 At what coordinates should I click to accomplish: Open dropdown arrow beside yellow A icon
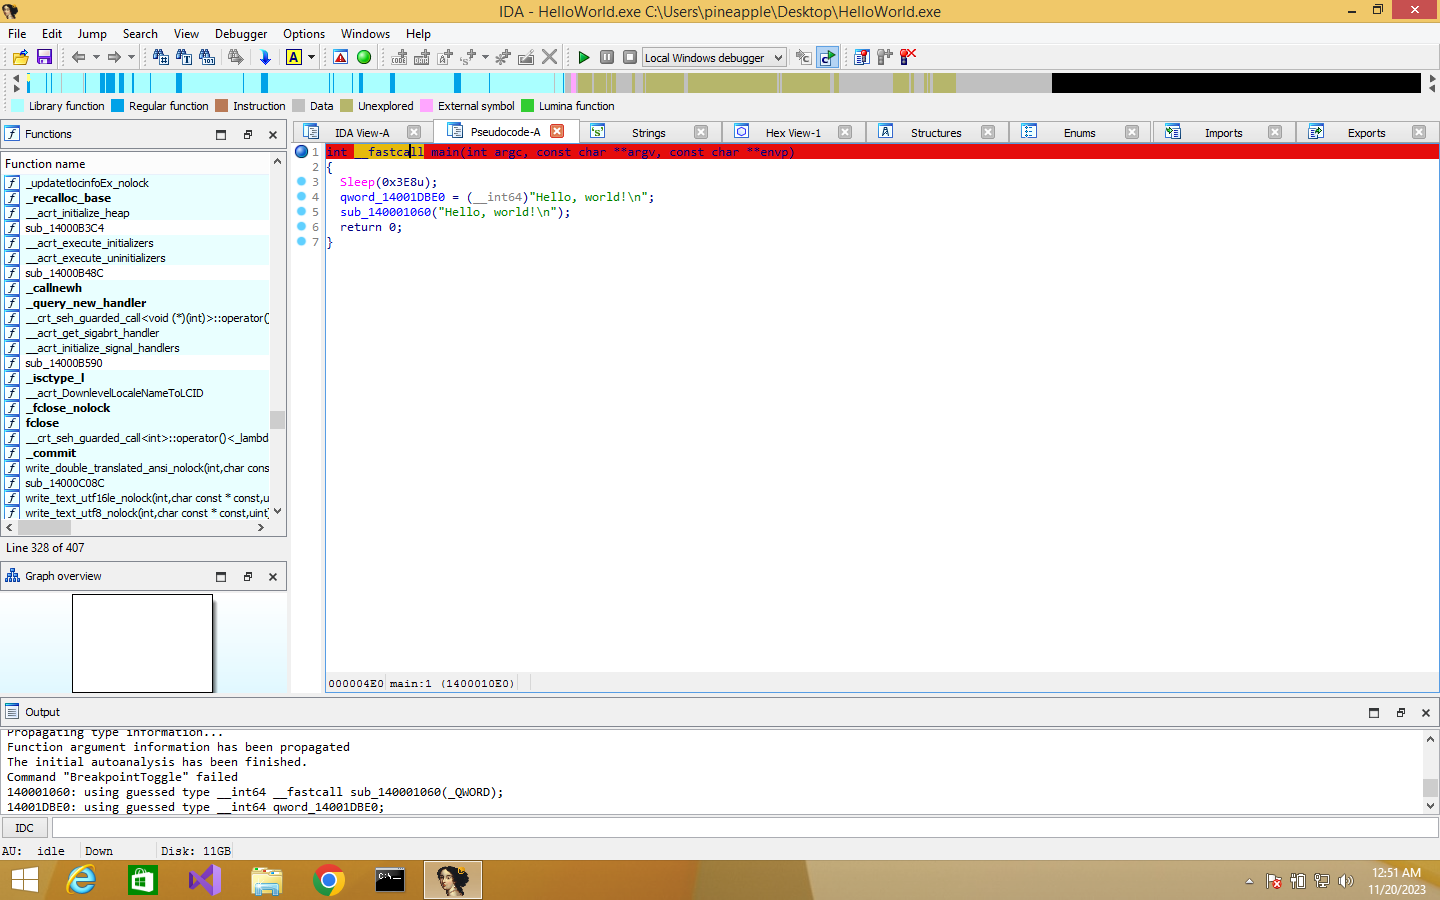pyautogui.click(x=311, y=57)
